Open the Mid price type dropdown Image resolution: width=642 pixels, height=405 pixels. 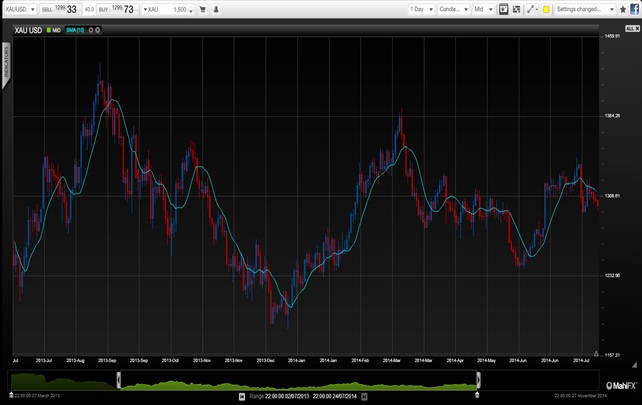[x=484, y=9]
